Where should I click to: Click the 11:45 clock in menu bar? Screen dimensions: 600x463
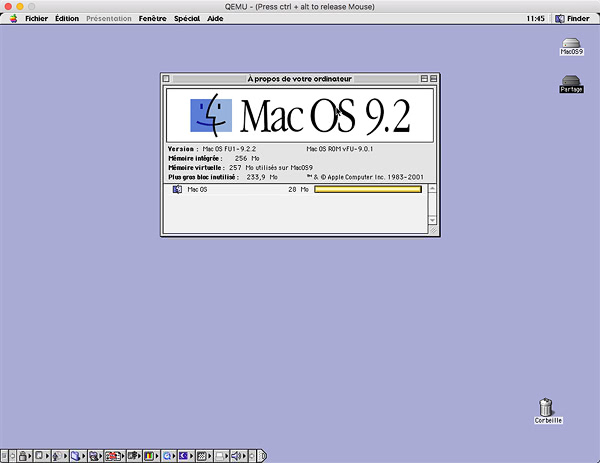(535, 18)
